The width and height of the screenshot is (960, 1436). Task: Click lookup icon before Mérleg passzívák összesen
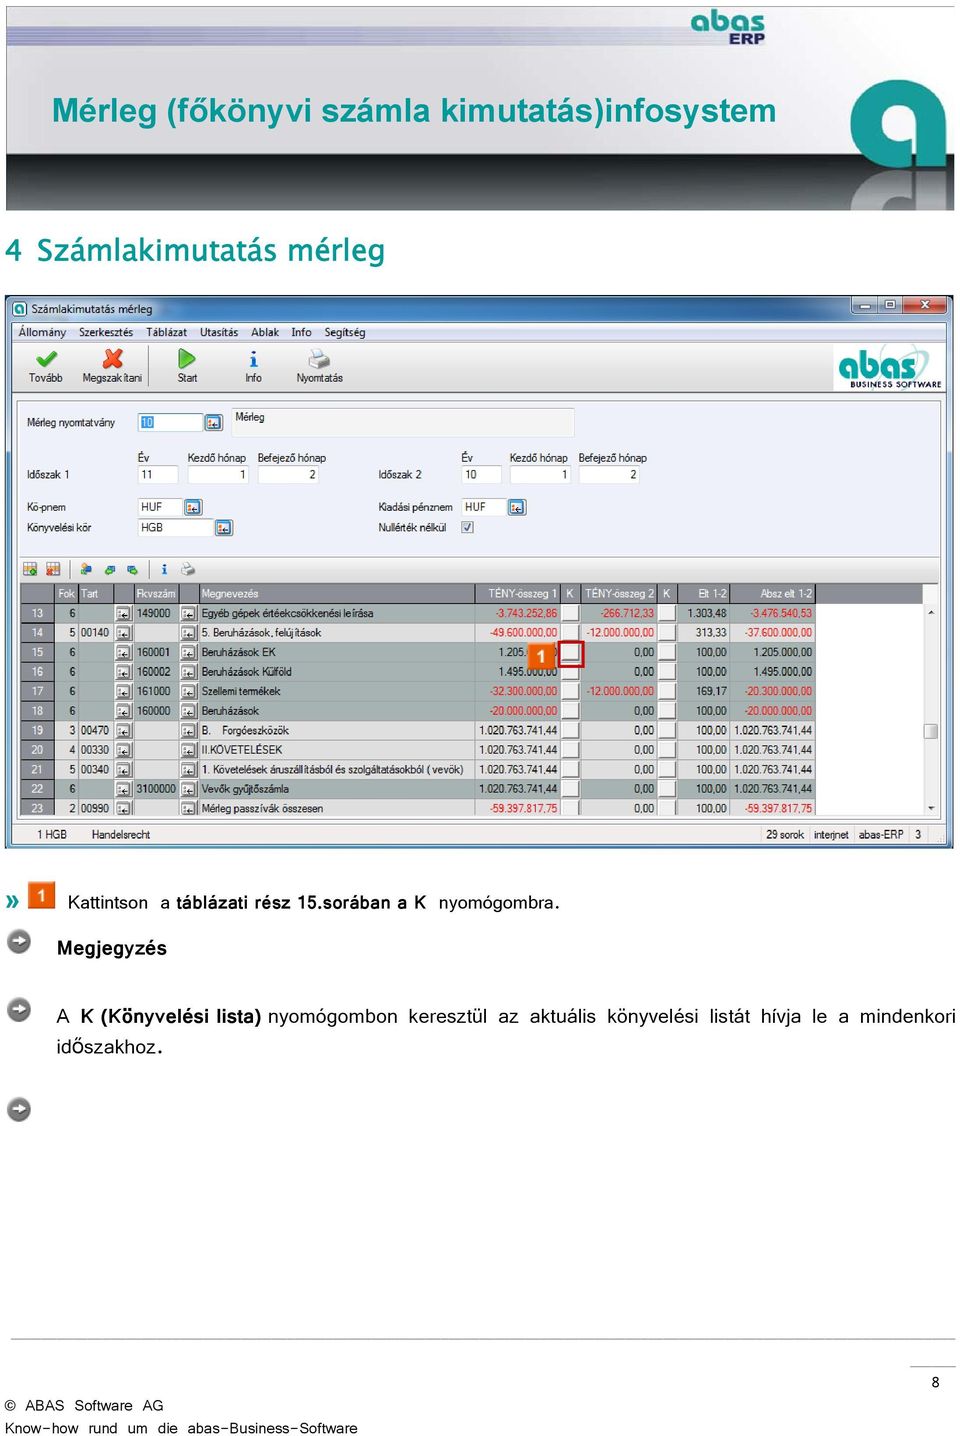[x=188, y=808]
